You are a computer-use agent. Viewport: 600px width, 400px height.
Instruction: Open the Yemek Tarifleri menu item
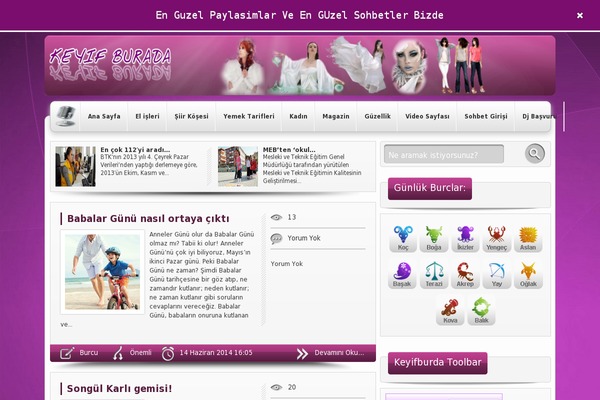click(249, 116)
